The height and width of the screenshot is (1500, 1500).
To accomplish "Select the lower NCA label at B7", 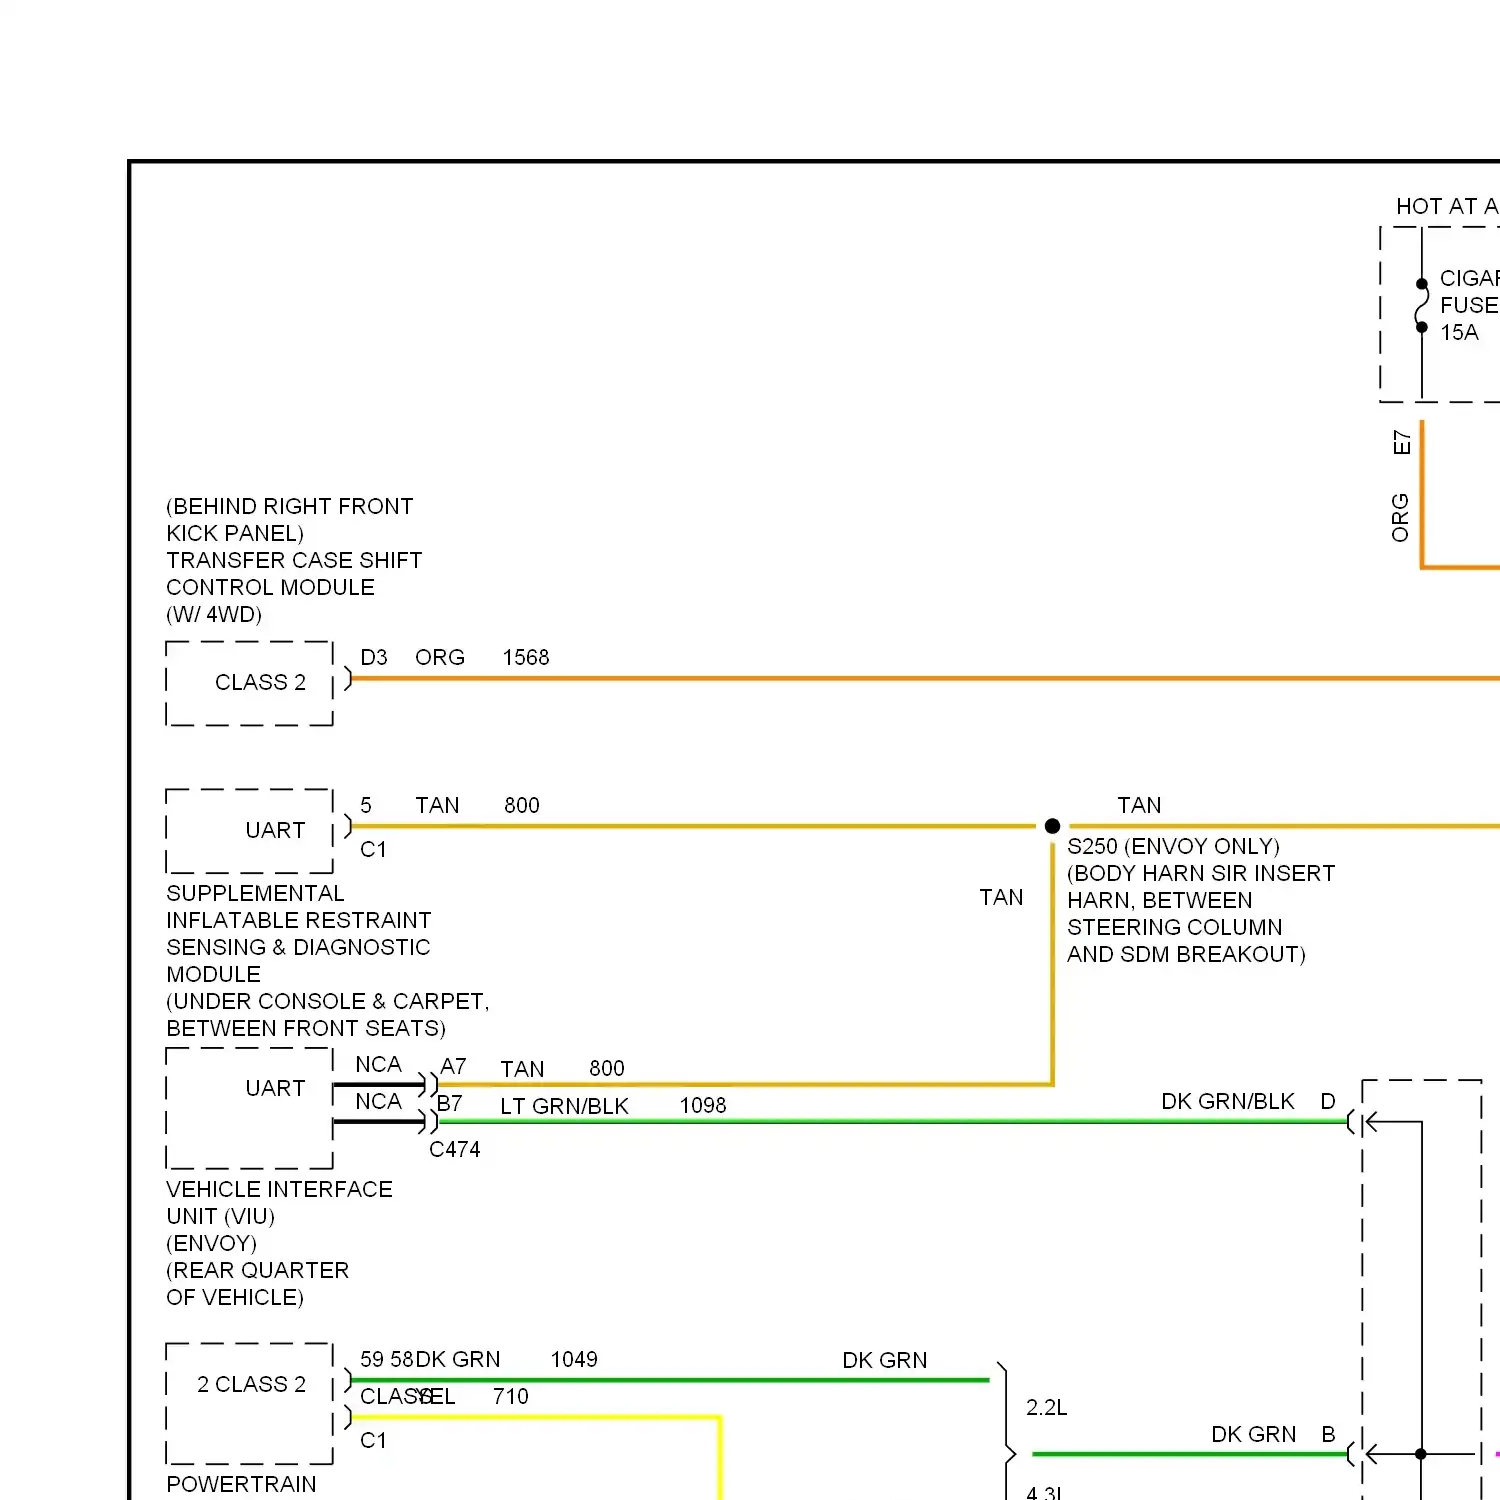I will (x=378, y=1102).
